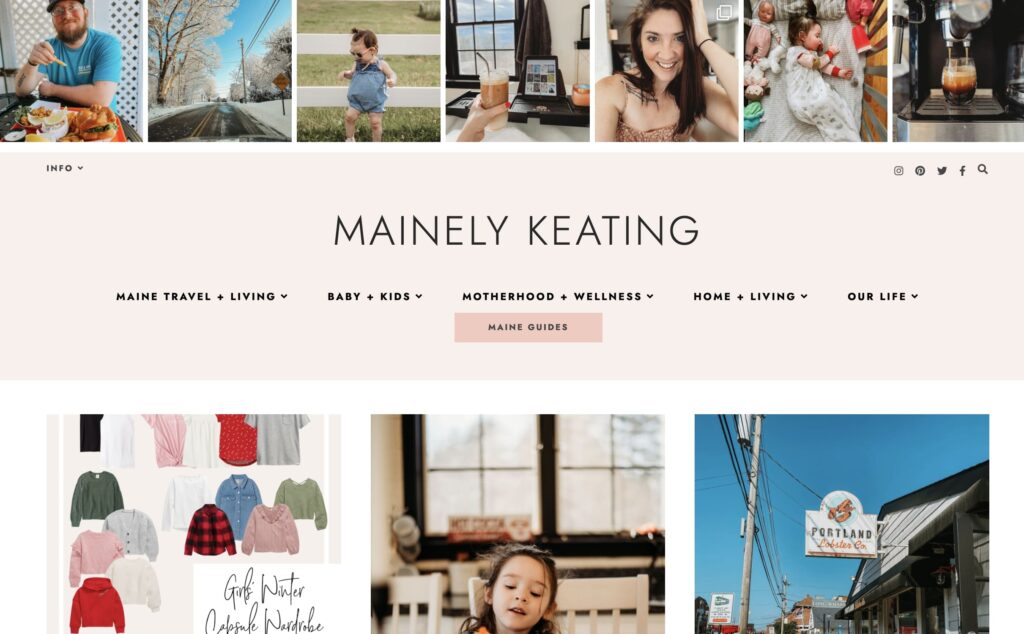Viewport: 1024px width, 634px height.
Task: Click the Maine Guides button
Action: [x=528, y=327]
